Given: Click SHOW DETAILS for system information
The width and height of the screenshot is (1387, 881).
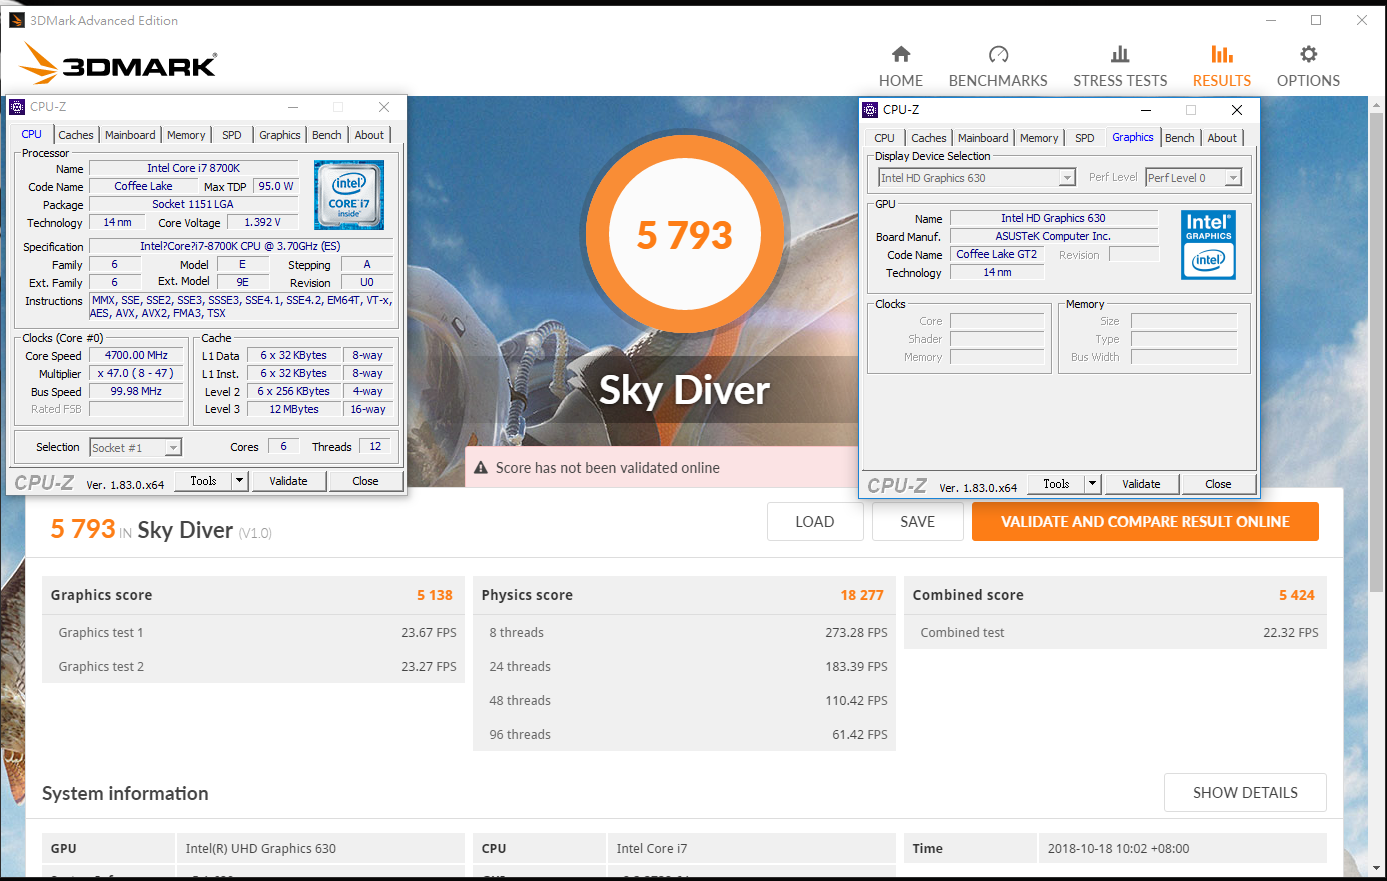Looking at the screenshot, I should pos(1245,793).
